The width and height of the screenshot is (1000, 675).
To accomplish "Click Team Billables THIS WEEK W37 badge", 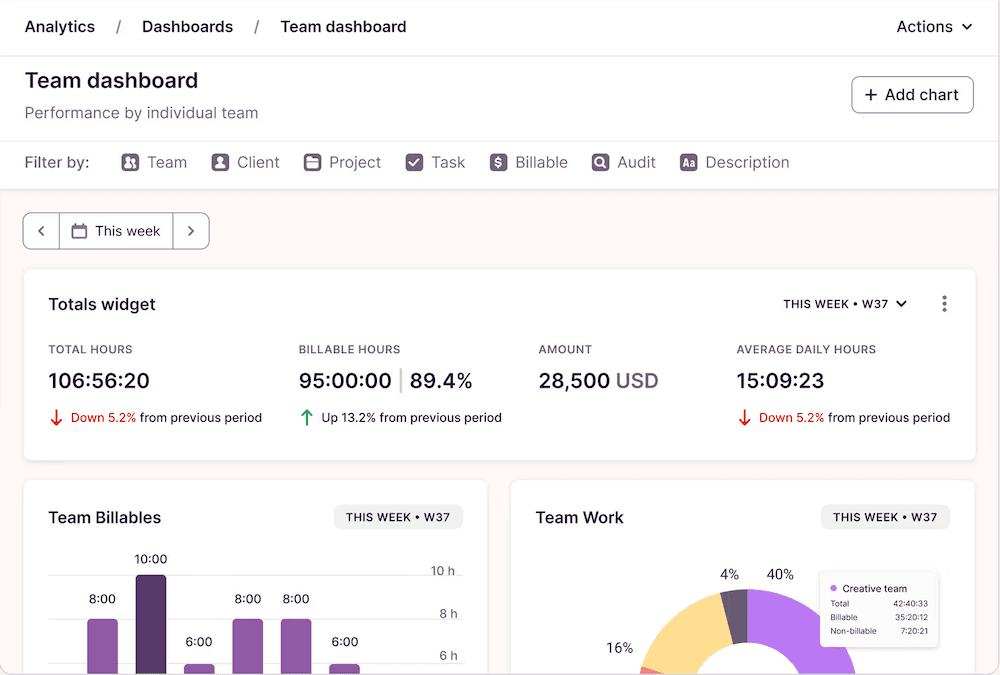I will click(398, 517).
